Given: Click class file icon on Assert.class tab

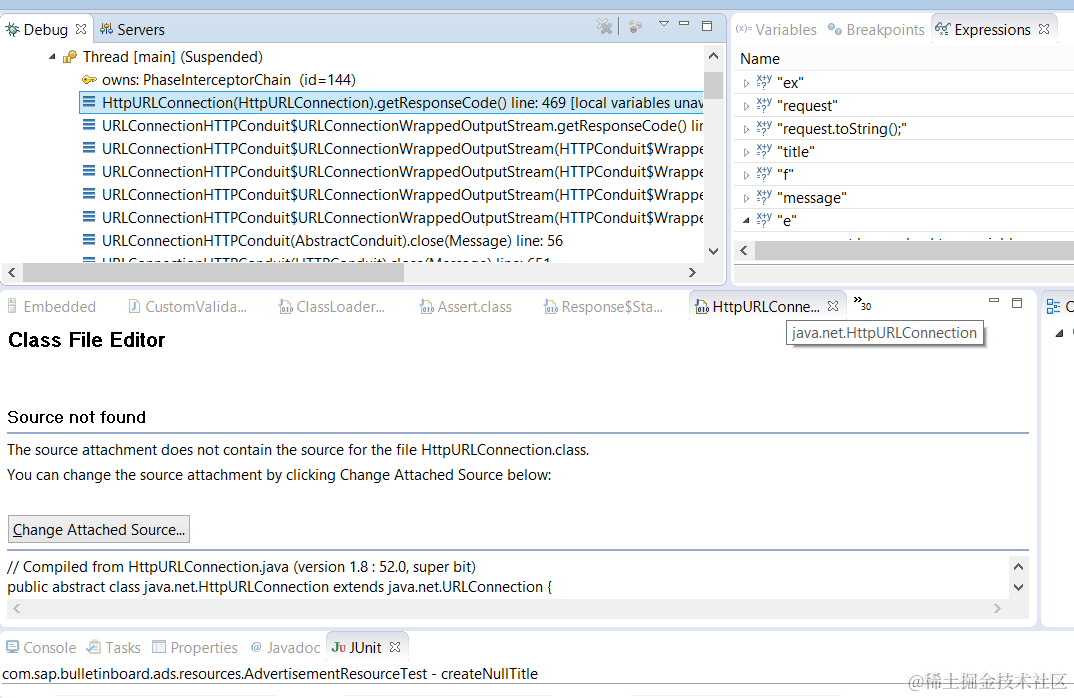Looking at the screenshot, I should pos(427,307).
